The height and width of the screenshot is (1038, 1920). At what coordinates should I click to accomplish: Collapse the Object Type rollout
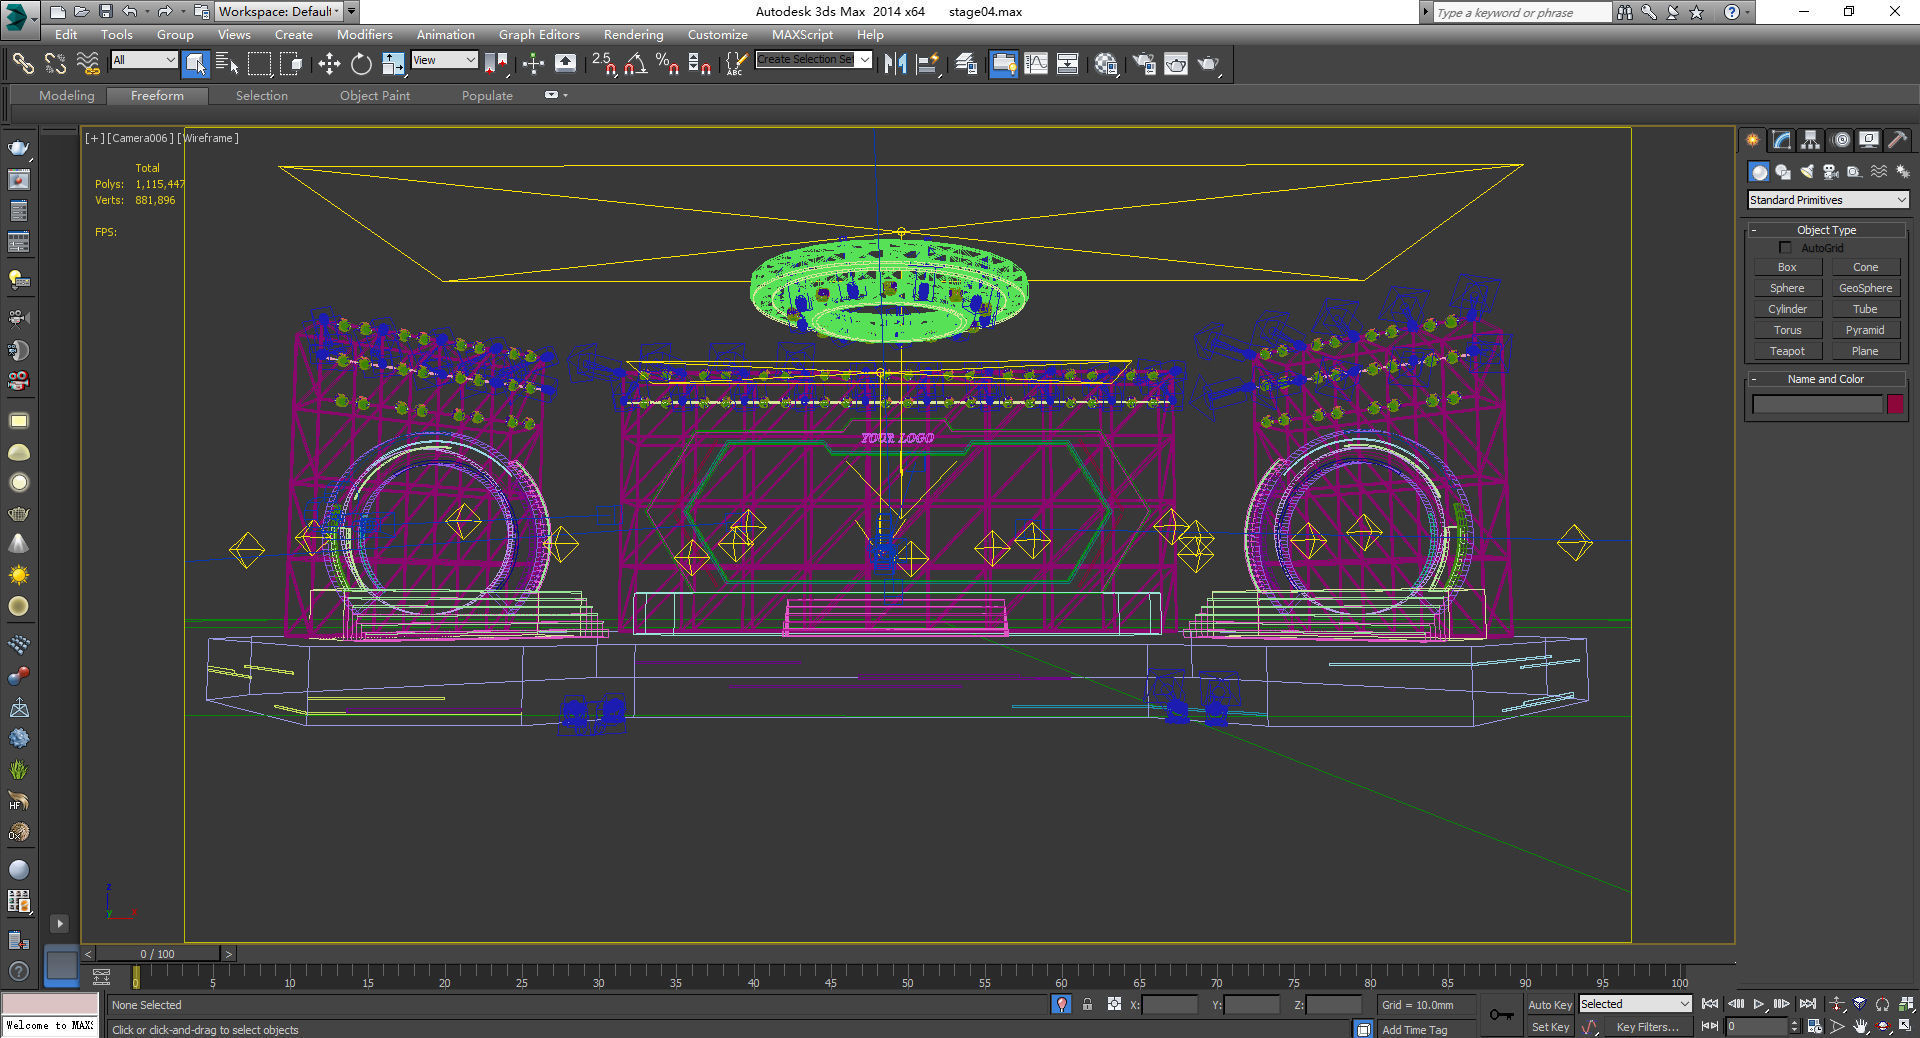1826,230
